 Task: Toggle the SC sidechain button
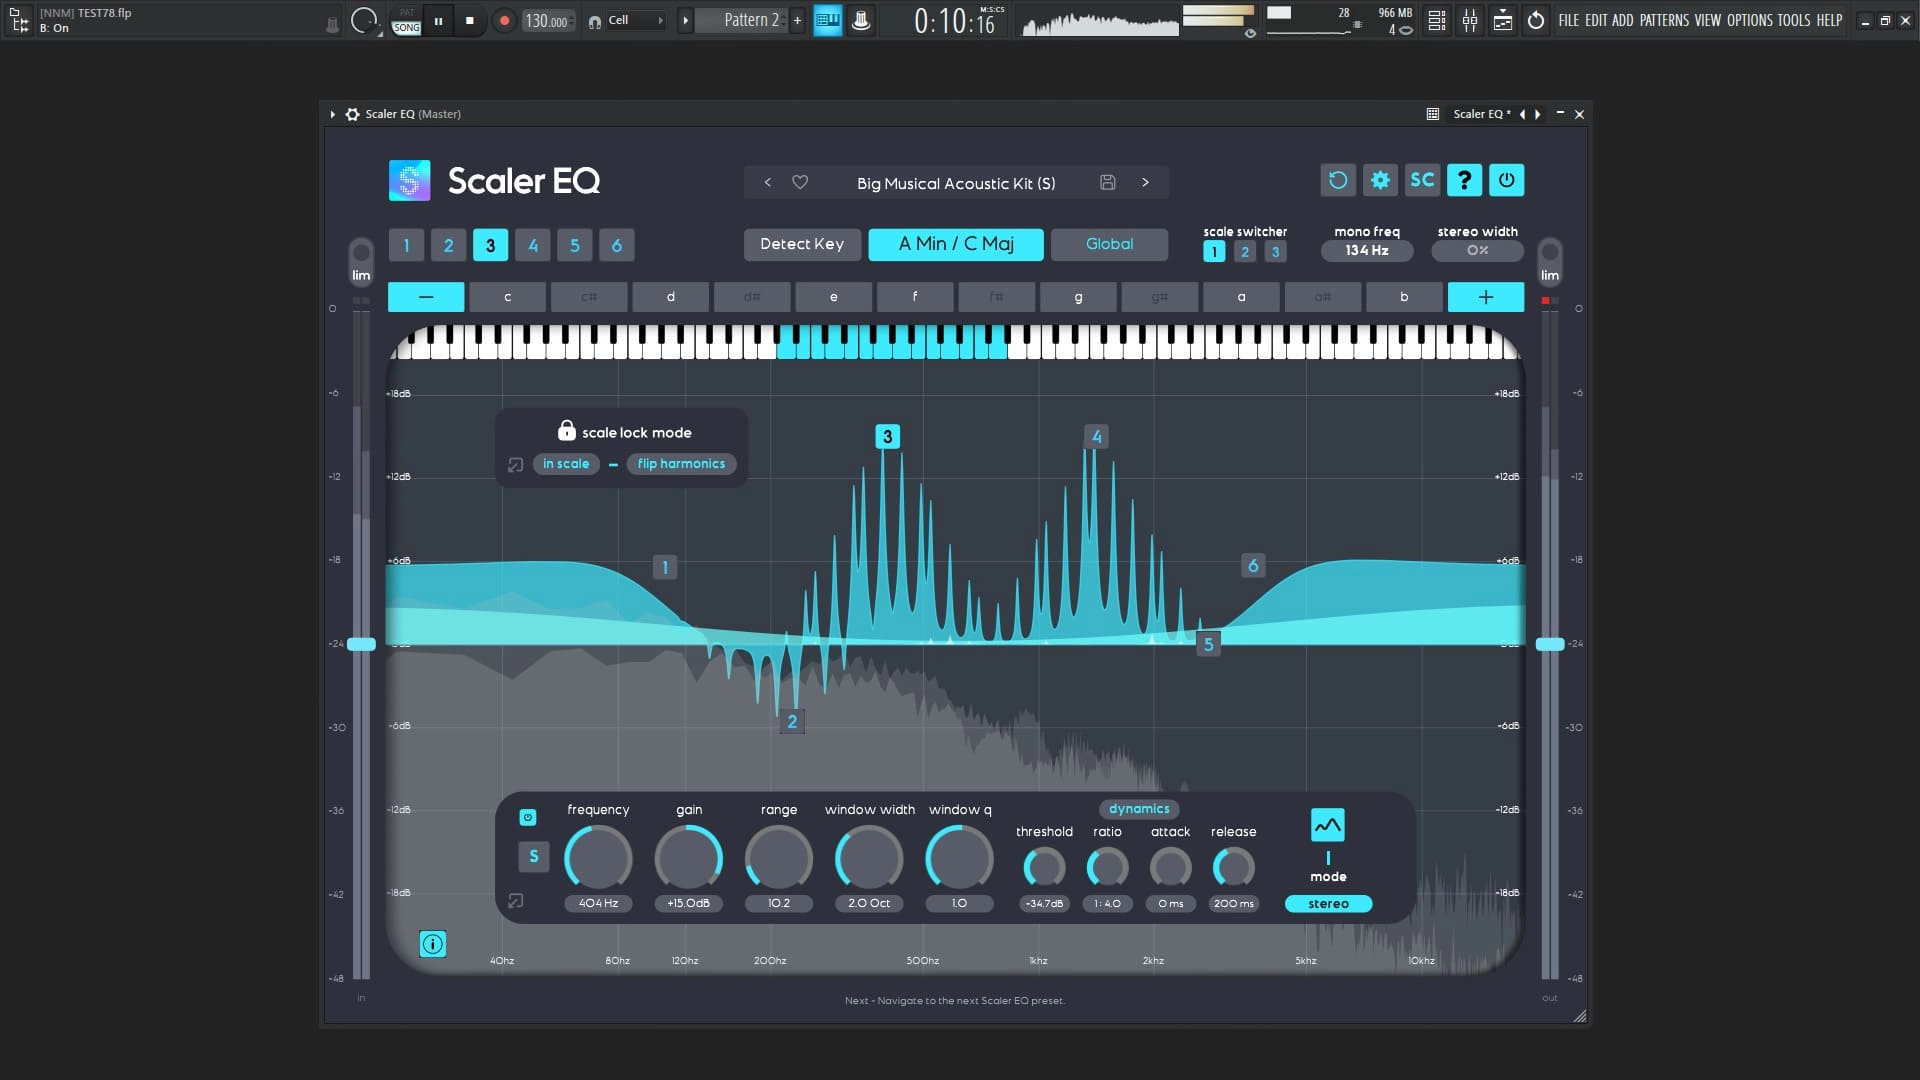pos(1422,180)
